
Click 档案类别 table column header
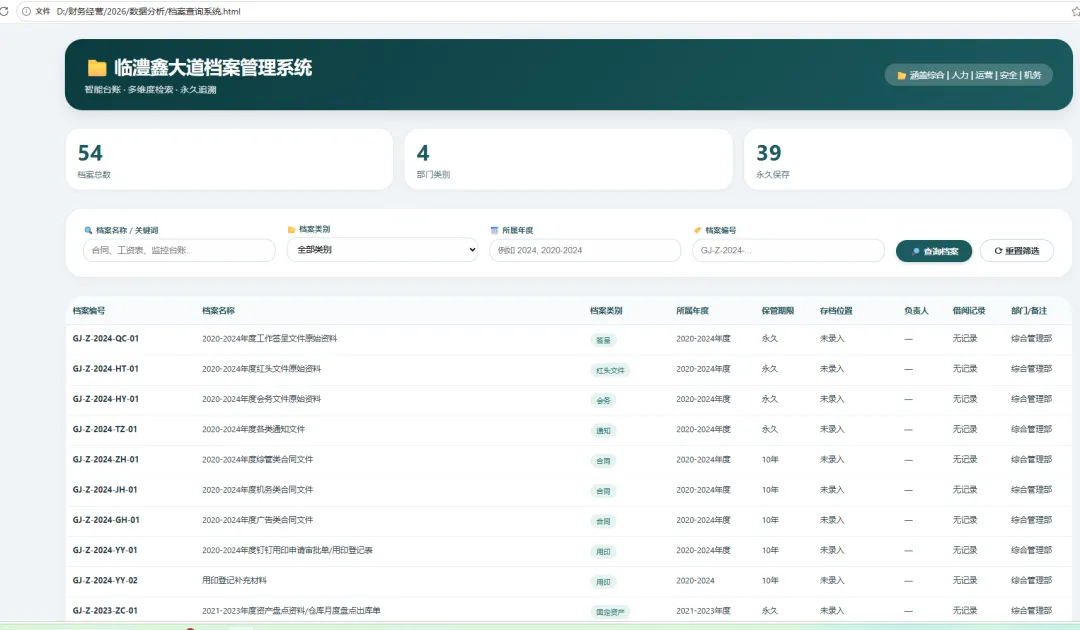(606, 311)
